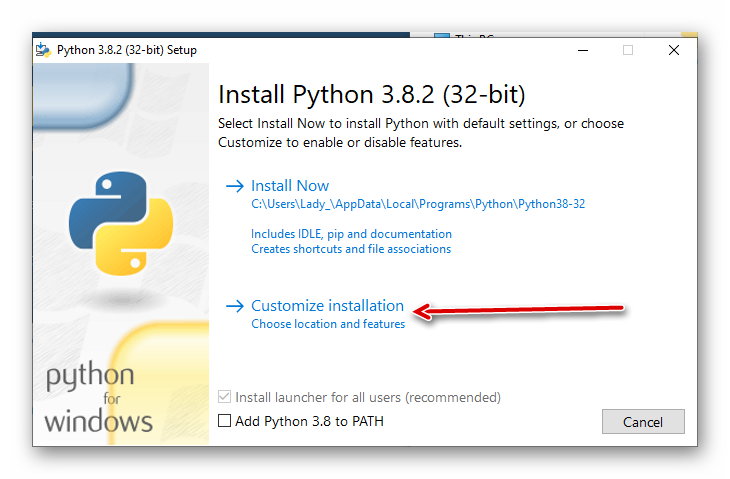Screen dimensions: 730x479
Task: Toggle Install launcher for all users checkbox
Action: (x=224, y=397)
